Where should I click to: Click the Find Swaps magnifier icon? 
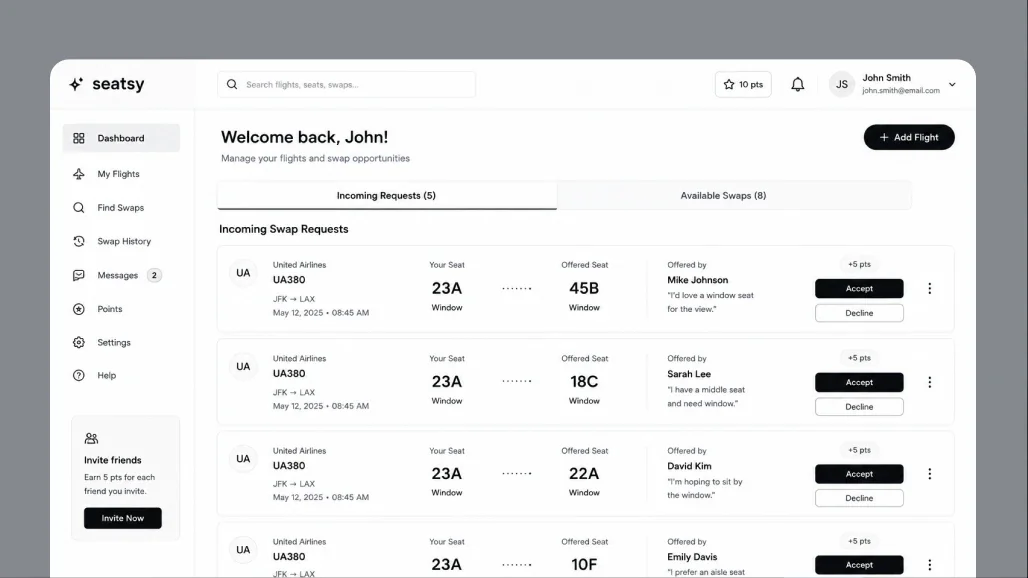[x=79, y=208]
